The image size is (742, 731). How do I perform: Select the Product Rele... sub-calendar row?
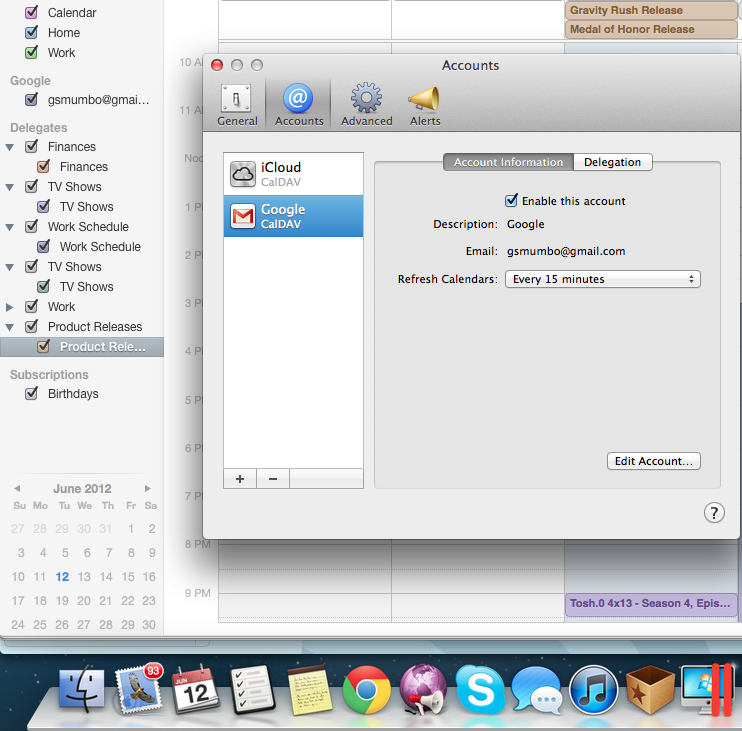point(82,347)
